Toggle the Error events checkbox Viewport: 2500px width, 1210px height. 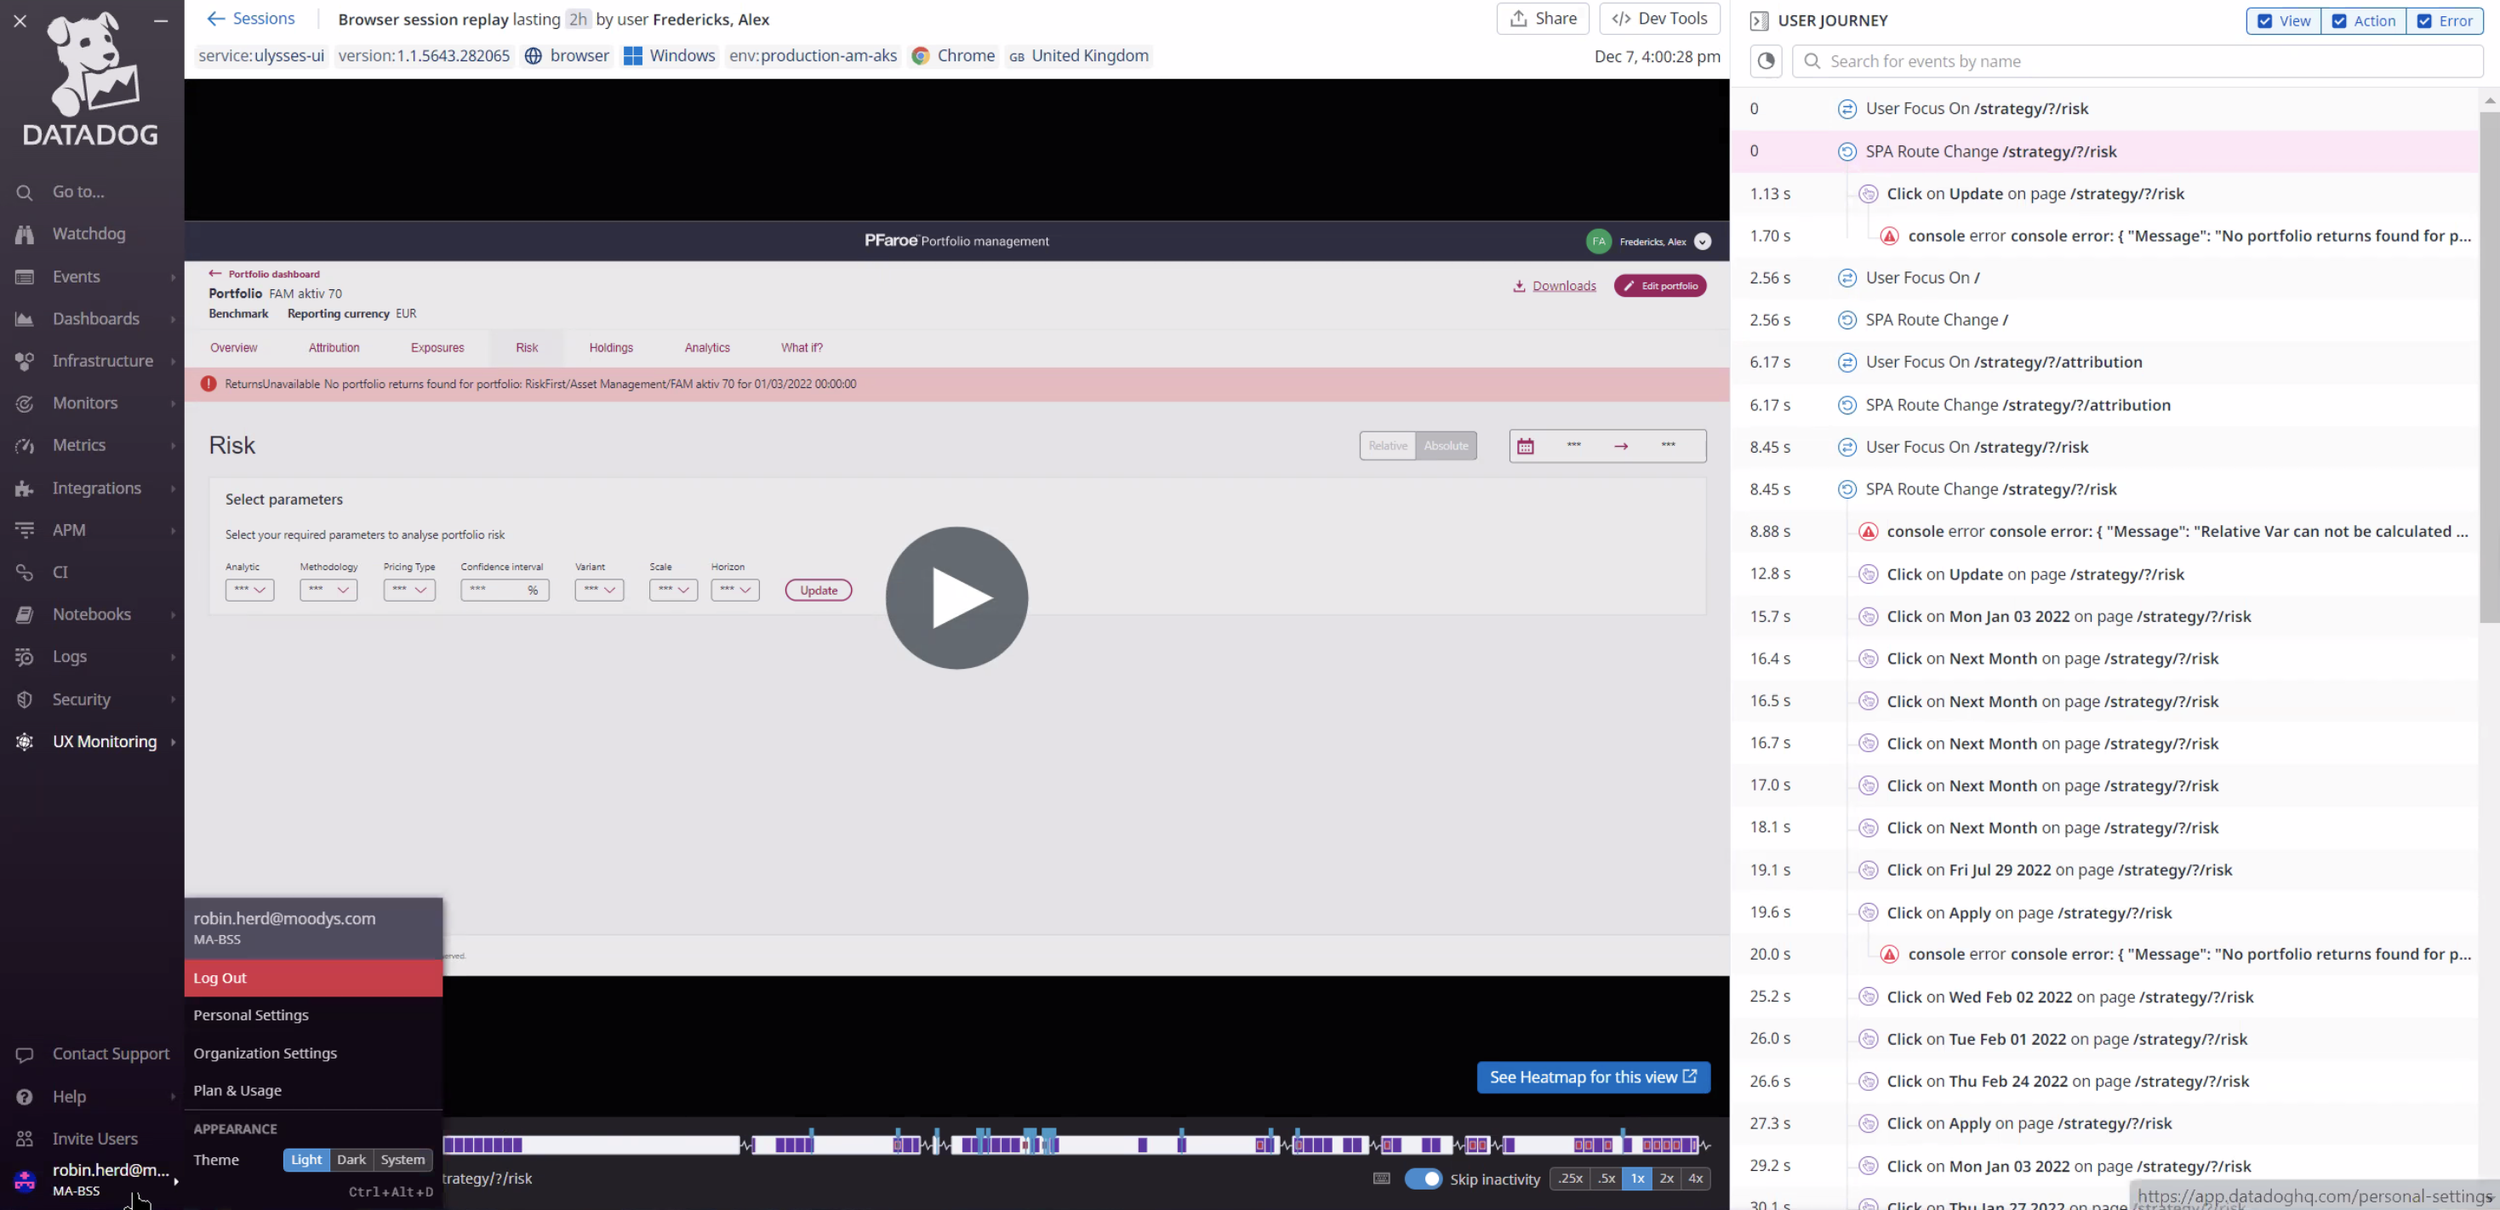click(2424, 21)
